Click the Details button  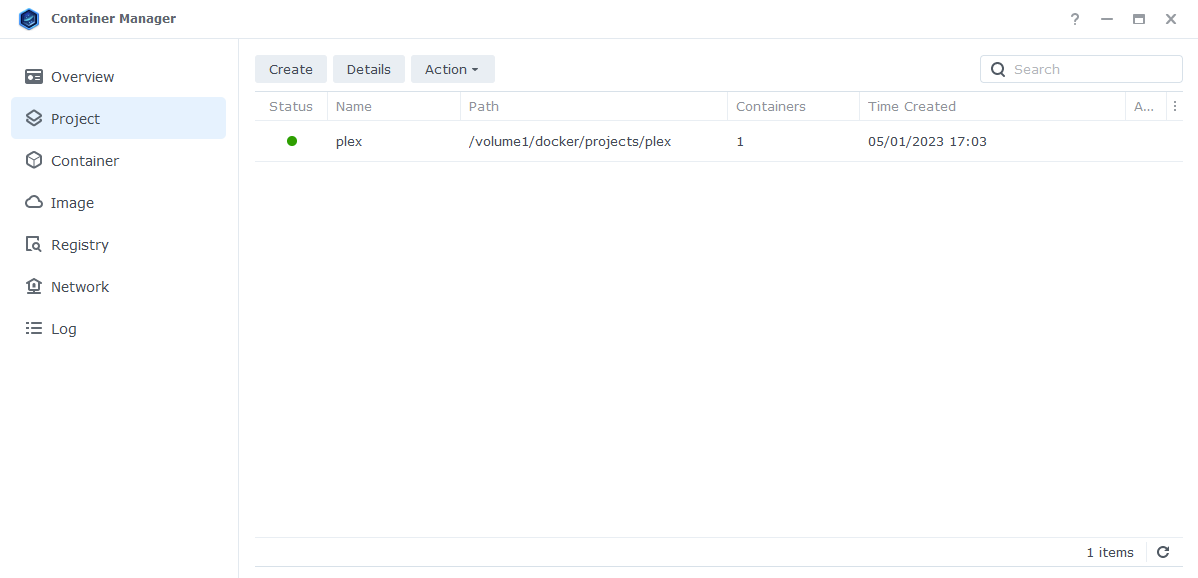point(368,69)
